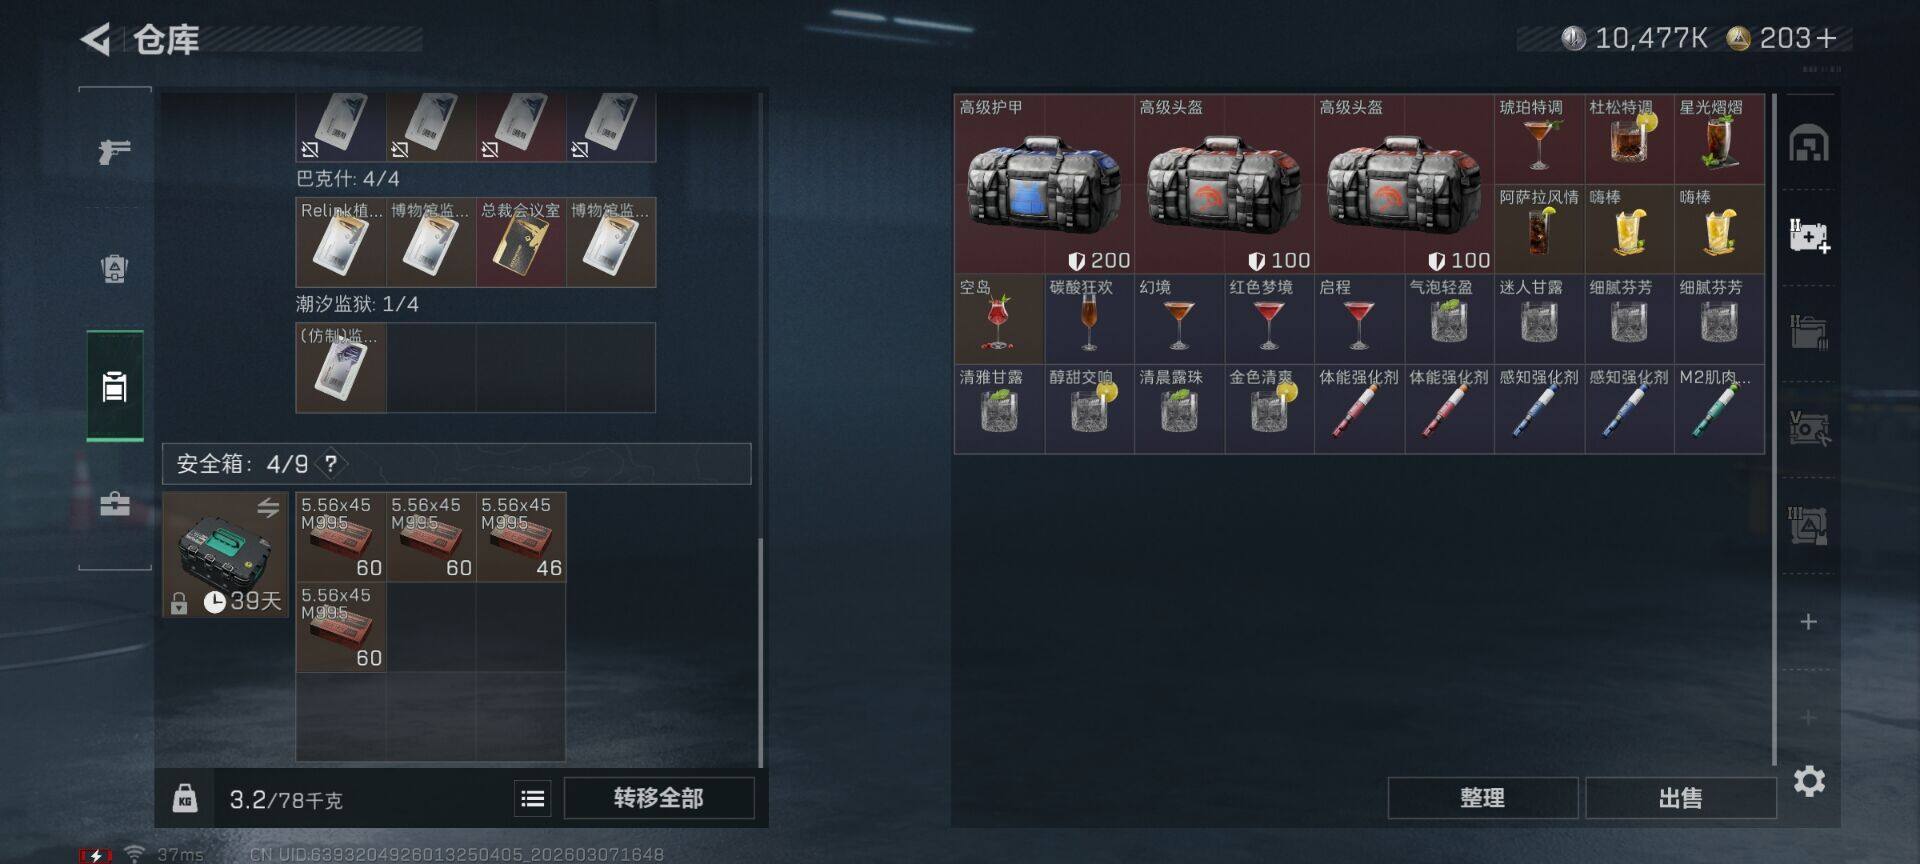Click the safe box help question mark
1920x864 pixels.
tap(331, 463)
